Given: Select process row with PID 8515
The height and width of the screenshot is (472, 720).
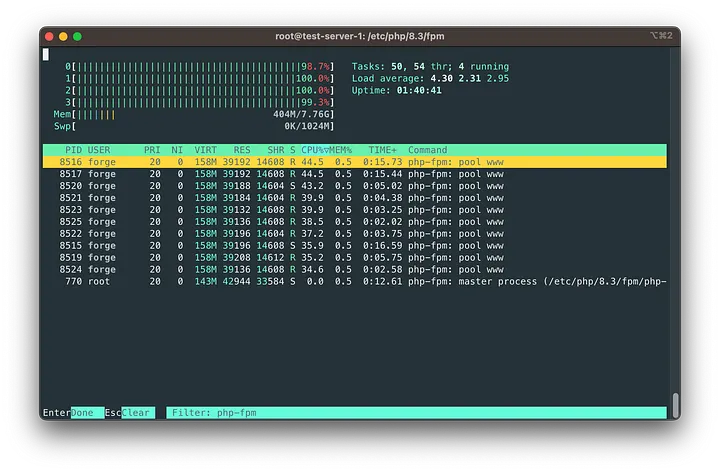Looking at the screenshot, I should point(354,246).
